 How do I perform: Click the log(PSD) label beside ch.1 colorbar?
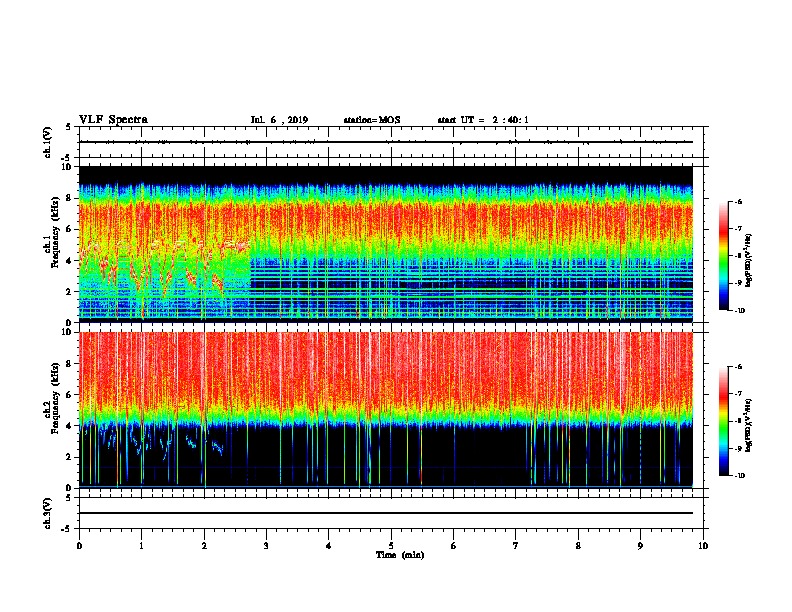749,261
